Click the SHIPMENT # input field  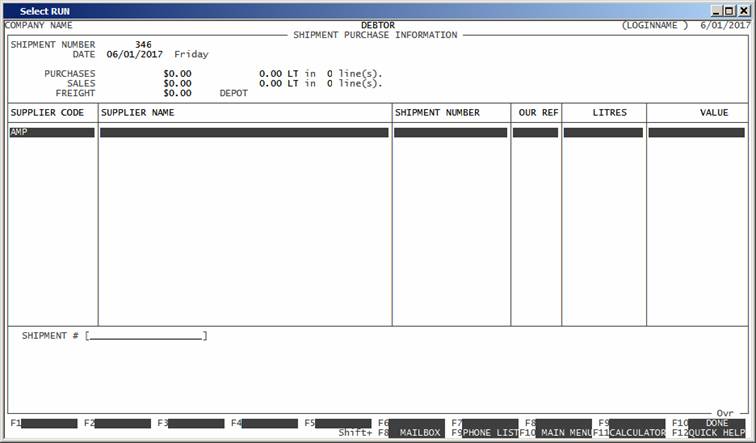tap(147, 336)
